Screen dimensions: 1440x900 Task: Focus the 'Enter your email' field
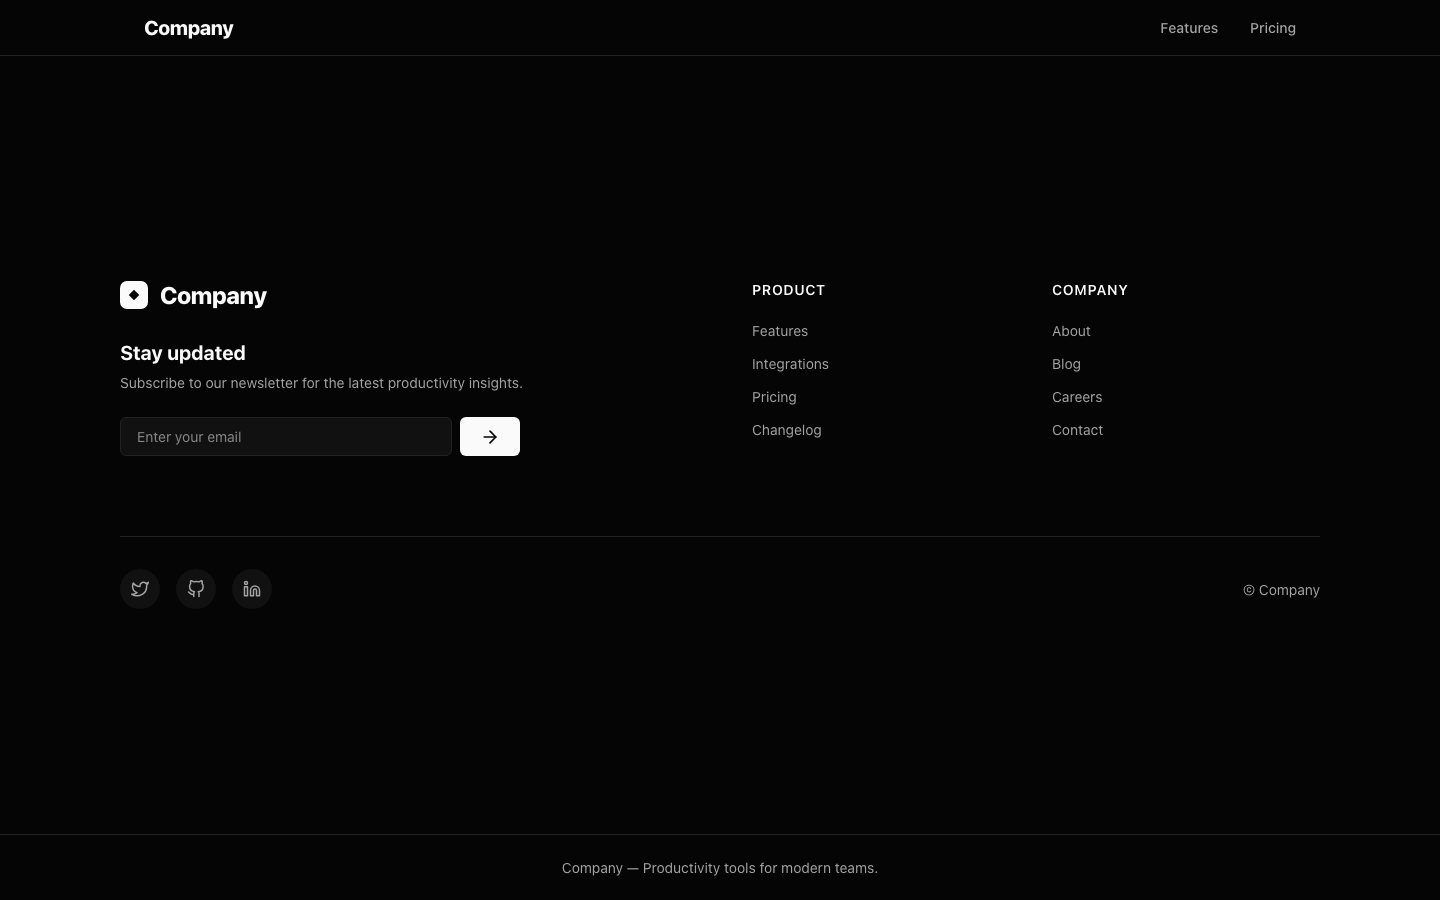tap(286, 437)
